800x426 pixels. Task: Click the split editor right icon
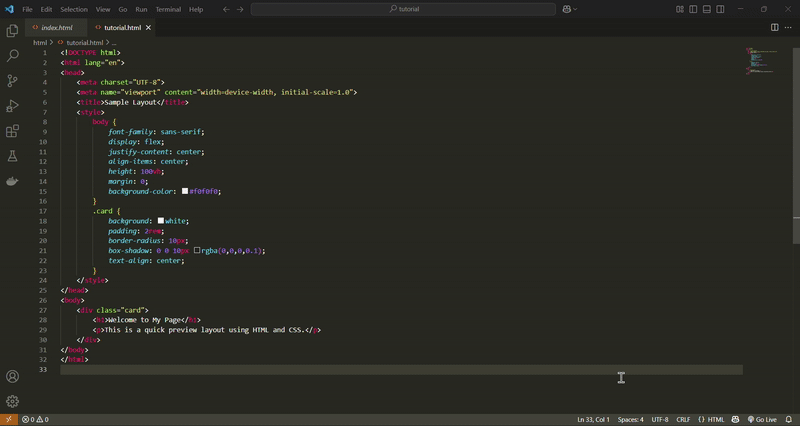tap(774, 28)
